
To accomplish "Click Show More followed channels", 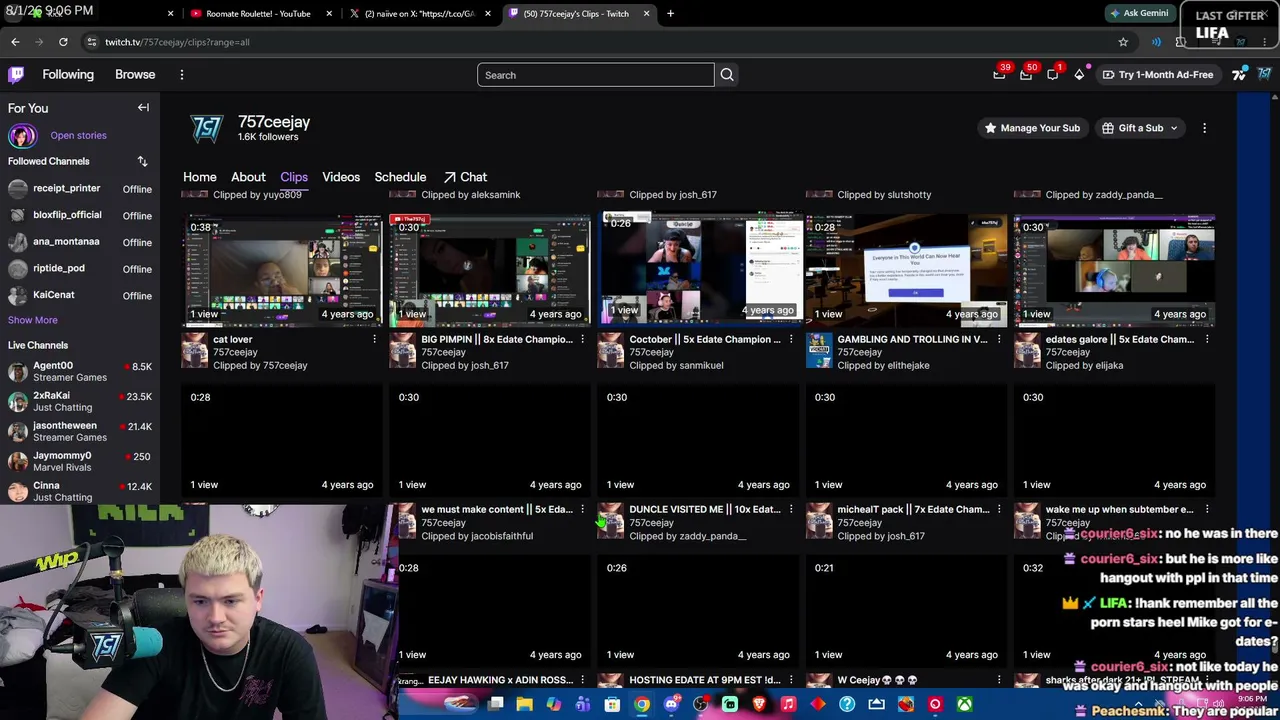I will (33, 320).
